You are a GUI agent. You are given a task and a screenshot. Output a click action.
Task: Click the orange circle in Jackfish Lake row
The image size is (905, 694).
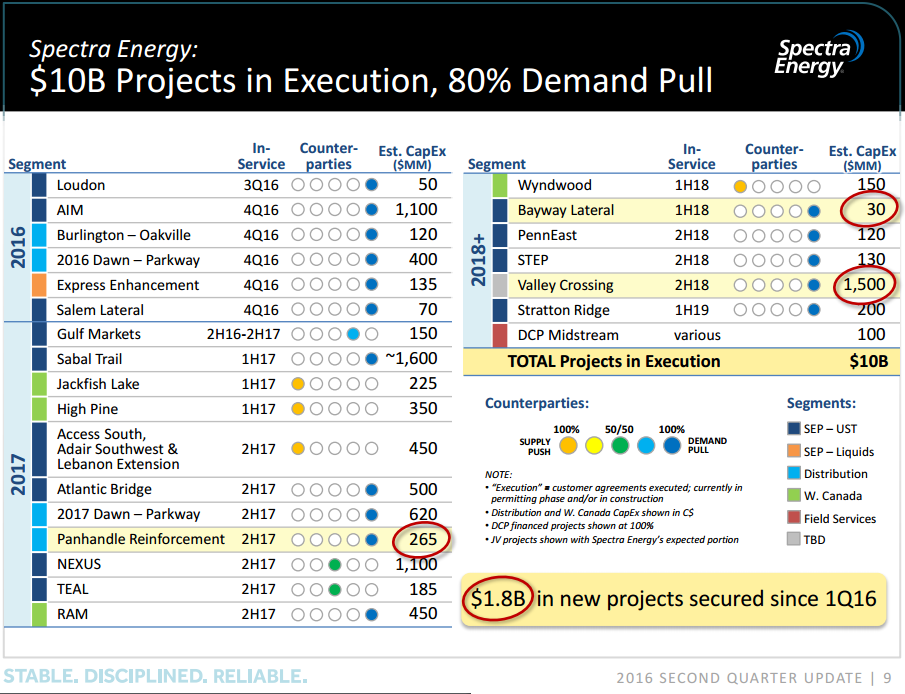click(298, 384)
